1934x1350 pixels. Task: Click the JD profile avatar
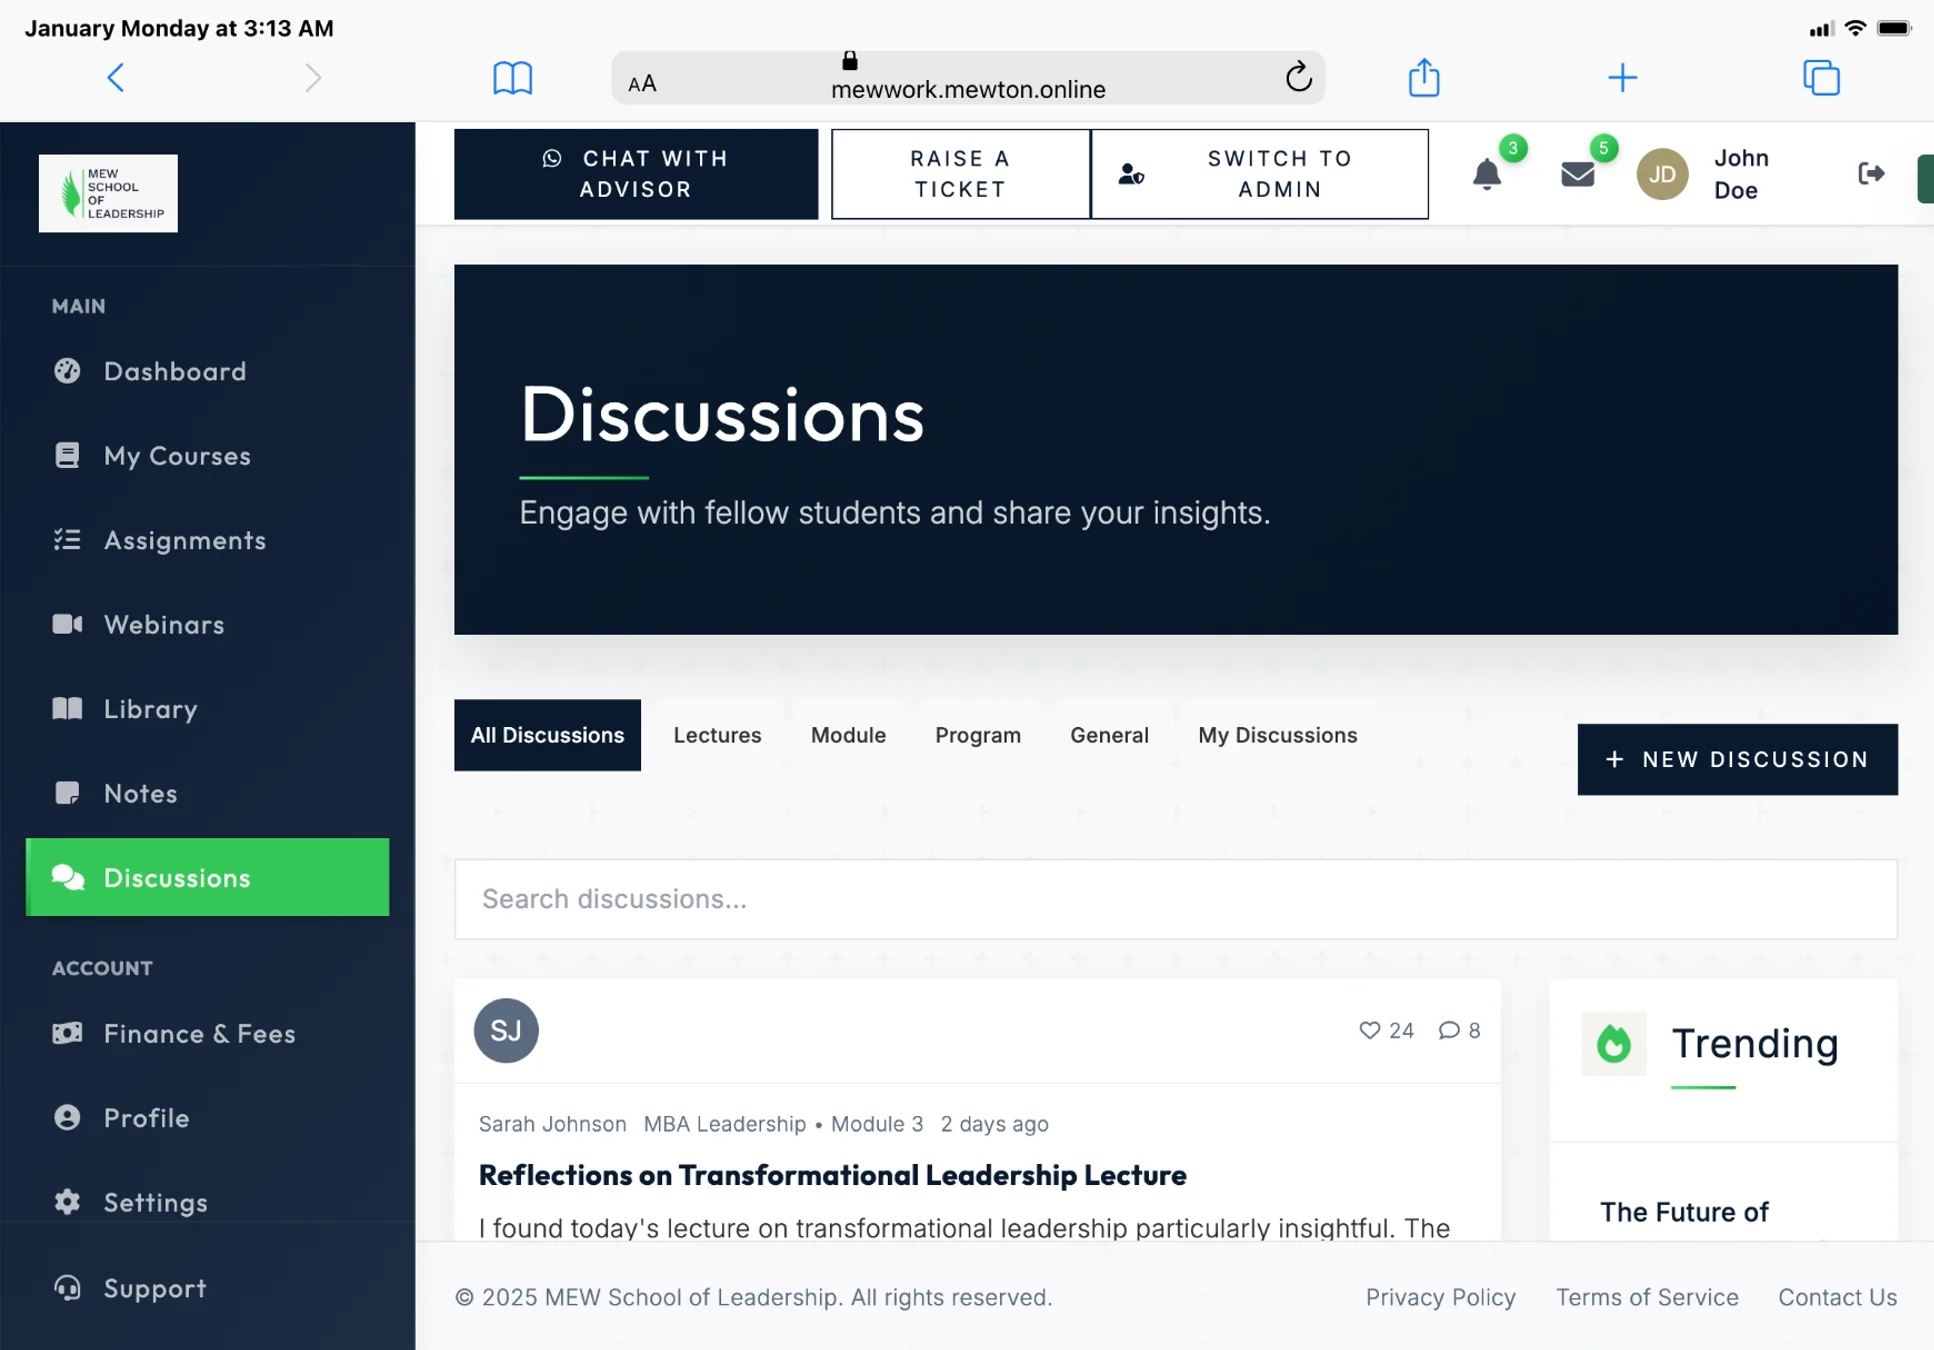pos(1661,174)
